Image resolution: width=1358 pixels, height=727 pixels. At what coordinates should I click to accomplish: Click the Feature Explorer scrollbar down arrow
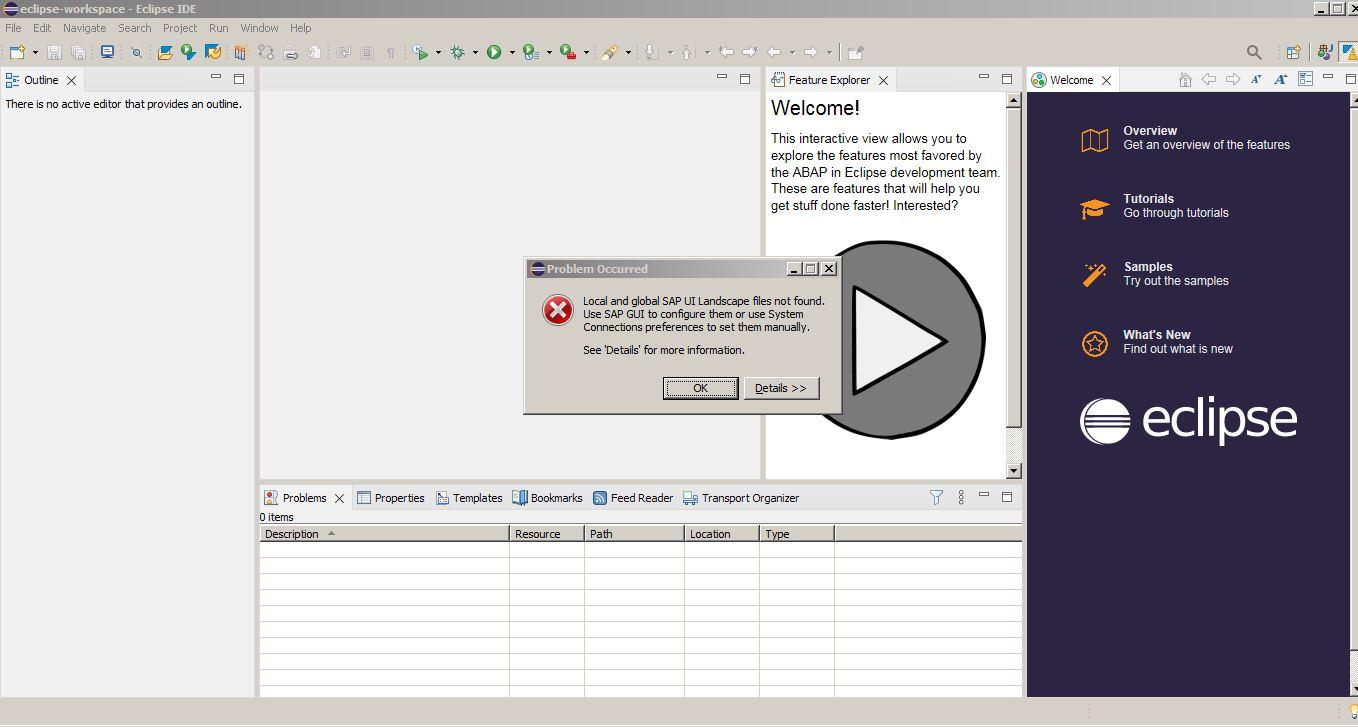(x=1014, y=471)
